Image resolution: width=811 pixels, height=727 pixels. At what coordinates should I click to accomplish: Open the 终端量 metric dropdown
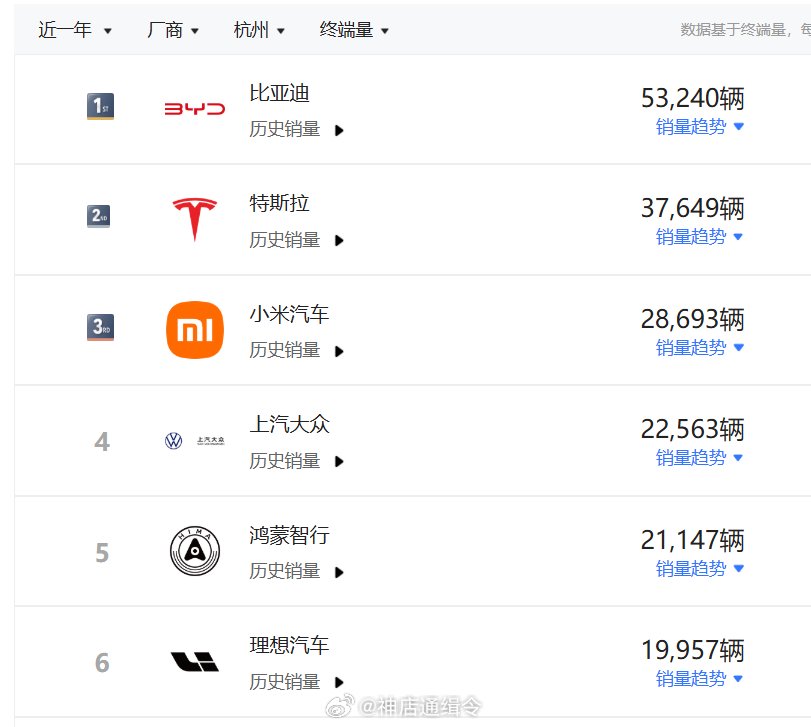pos(354,30)
